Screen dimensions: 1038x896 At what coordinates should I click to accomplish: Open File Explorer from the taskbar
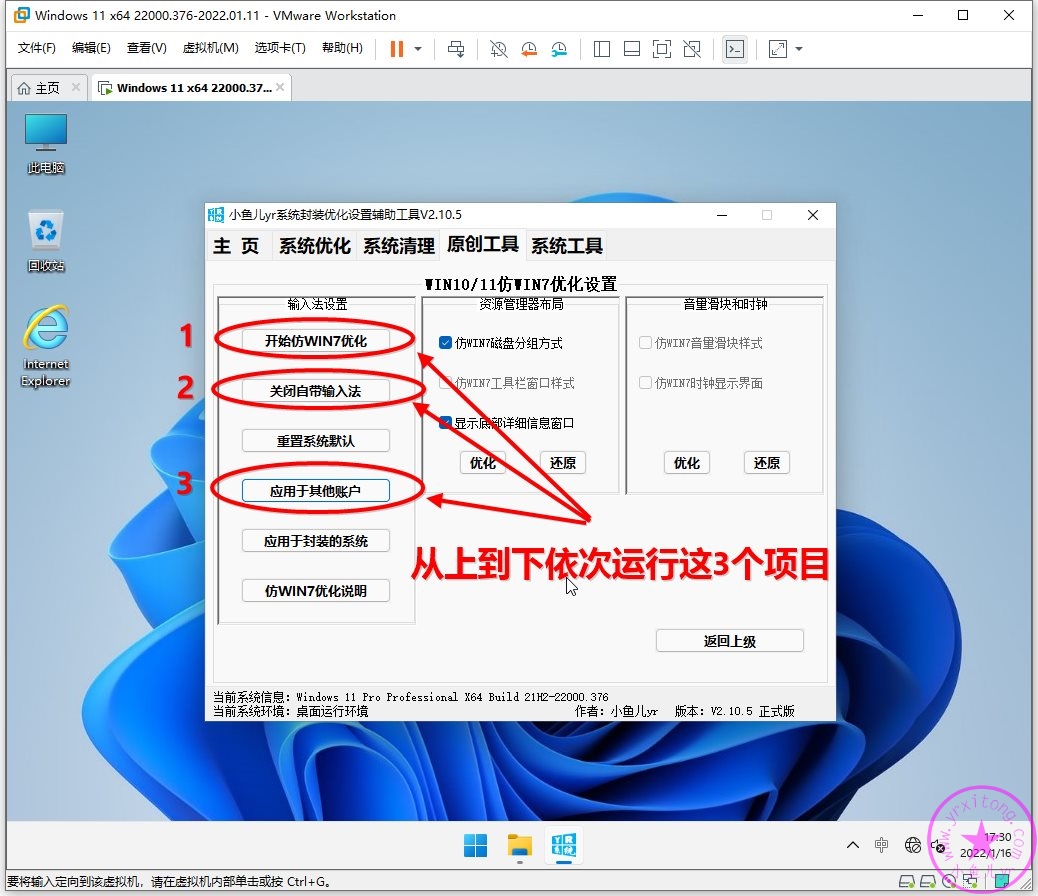(520, 846)
